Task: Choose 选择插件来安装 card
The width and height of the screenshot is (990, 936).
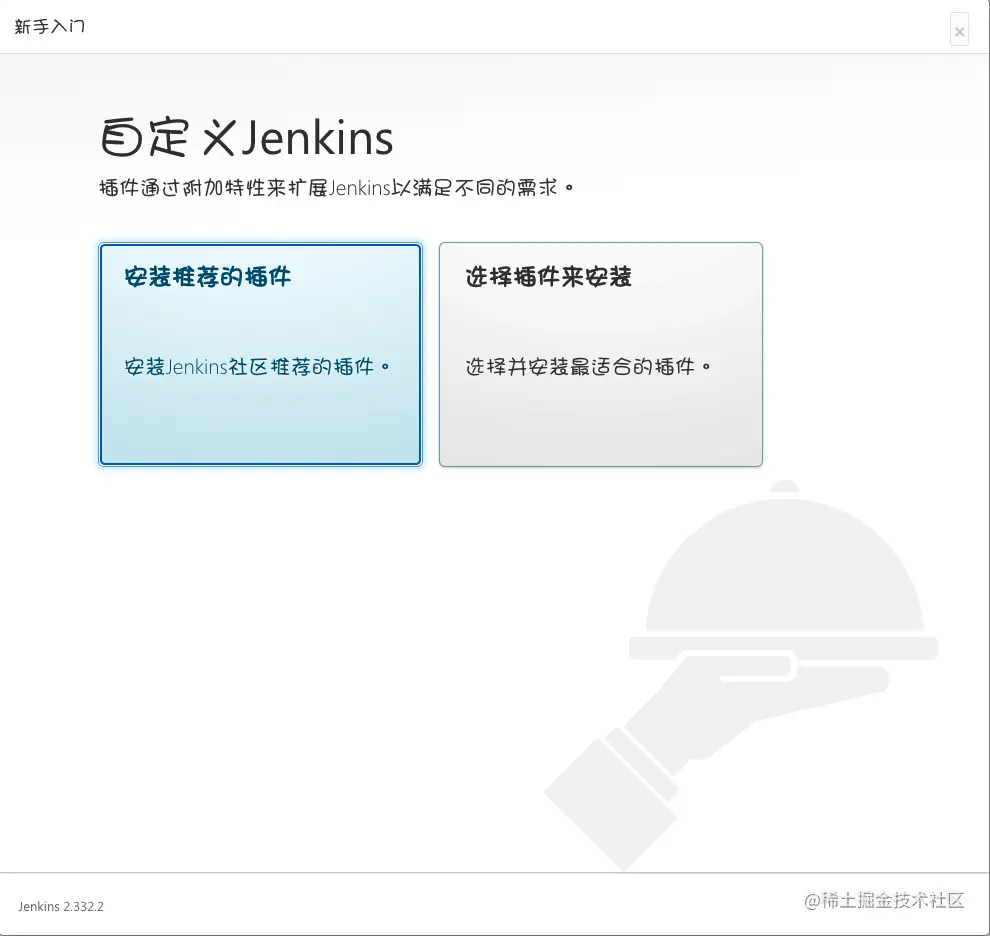Action: click(600, 354)
